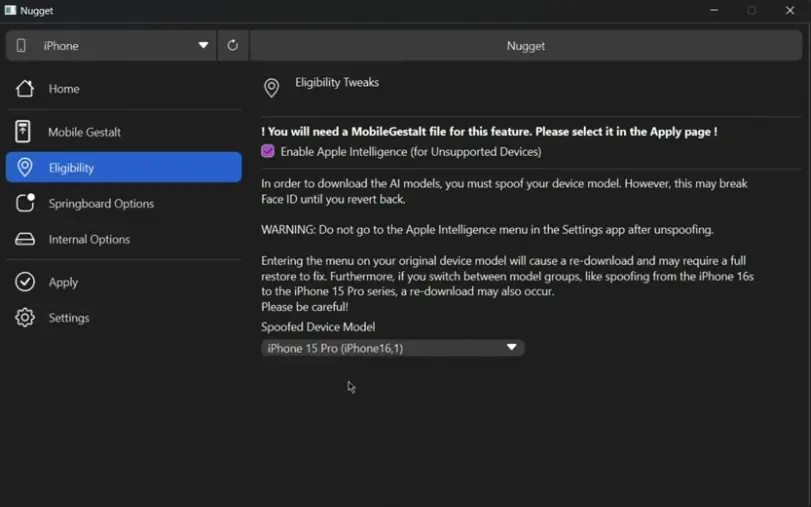Select the Eligibility sidebar item
This screenshot has width=811, height=507.
124,167
